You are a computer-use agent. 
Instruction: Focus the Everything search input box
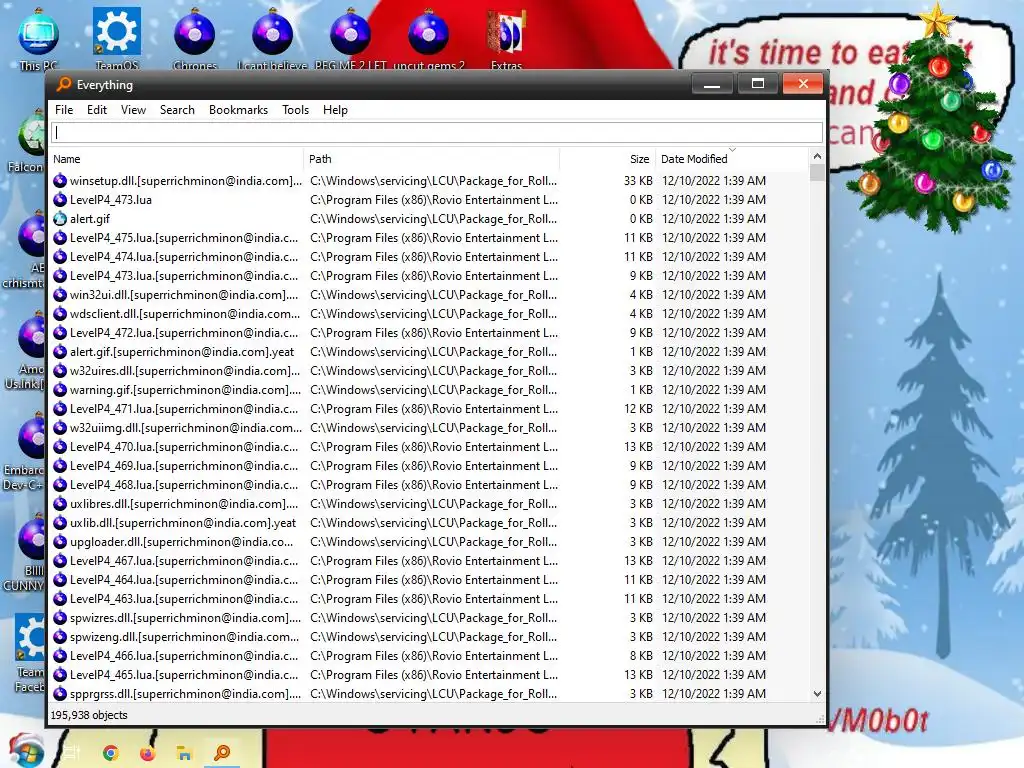(437, 133)
